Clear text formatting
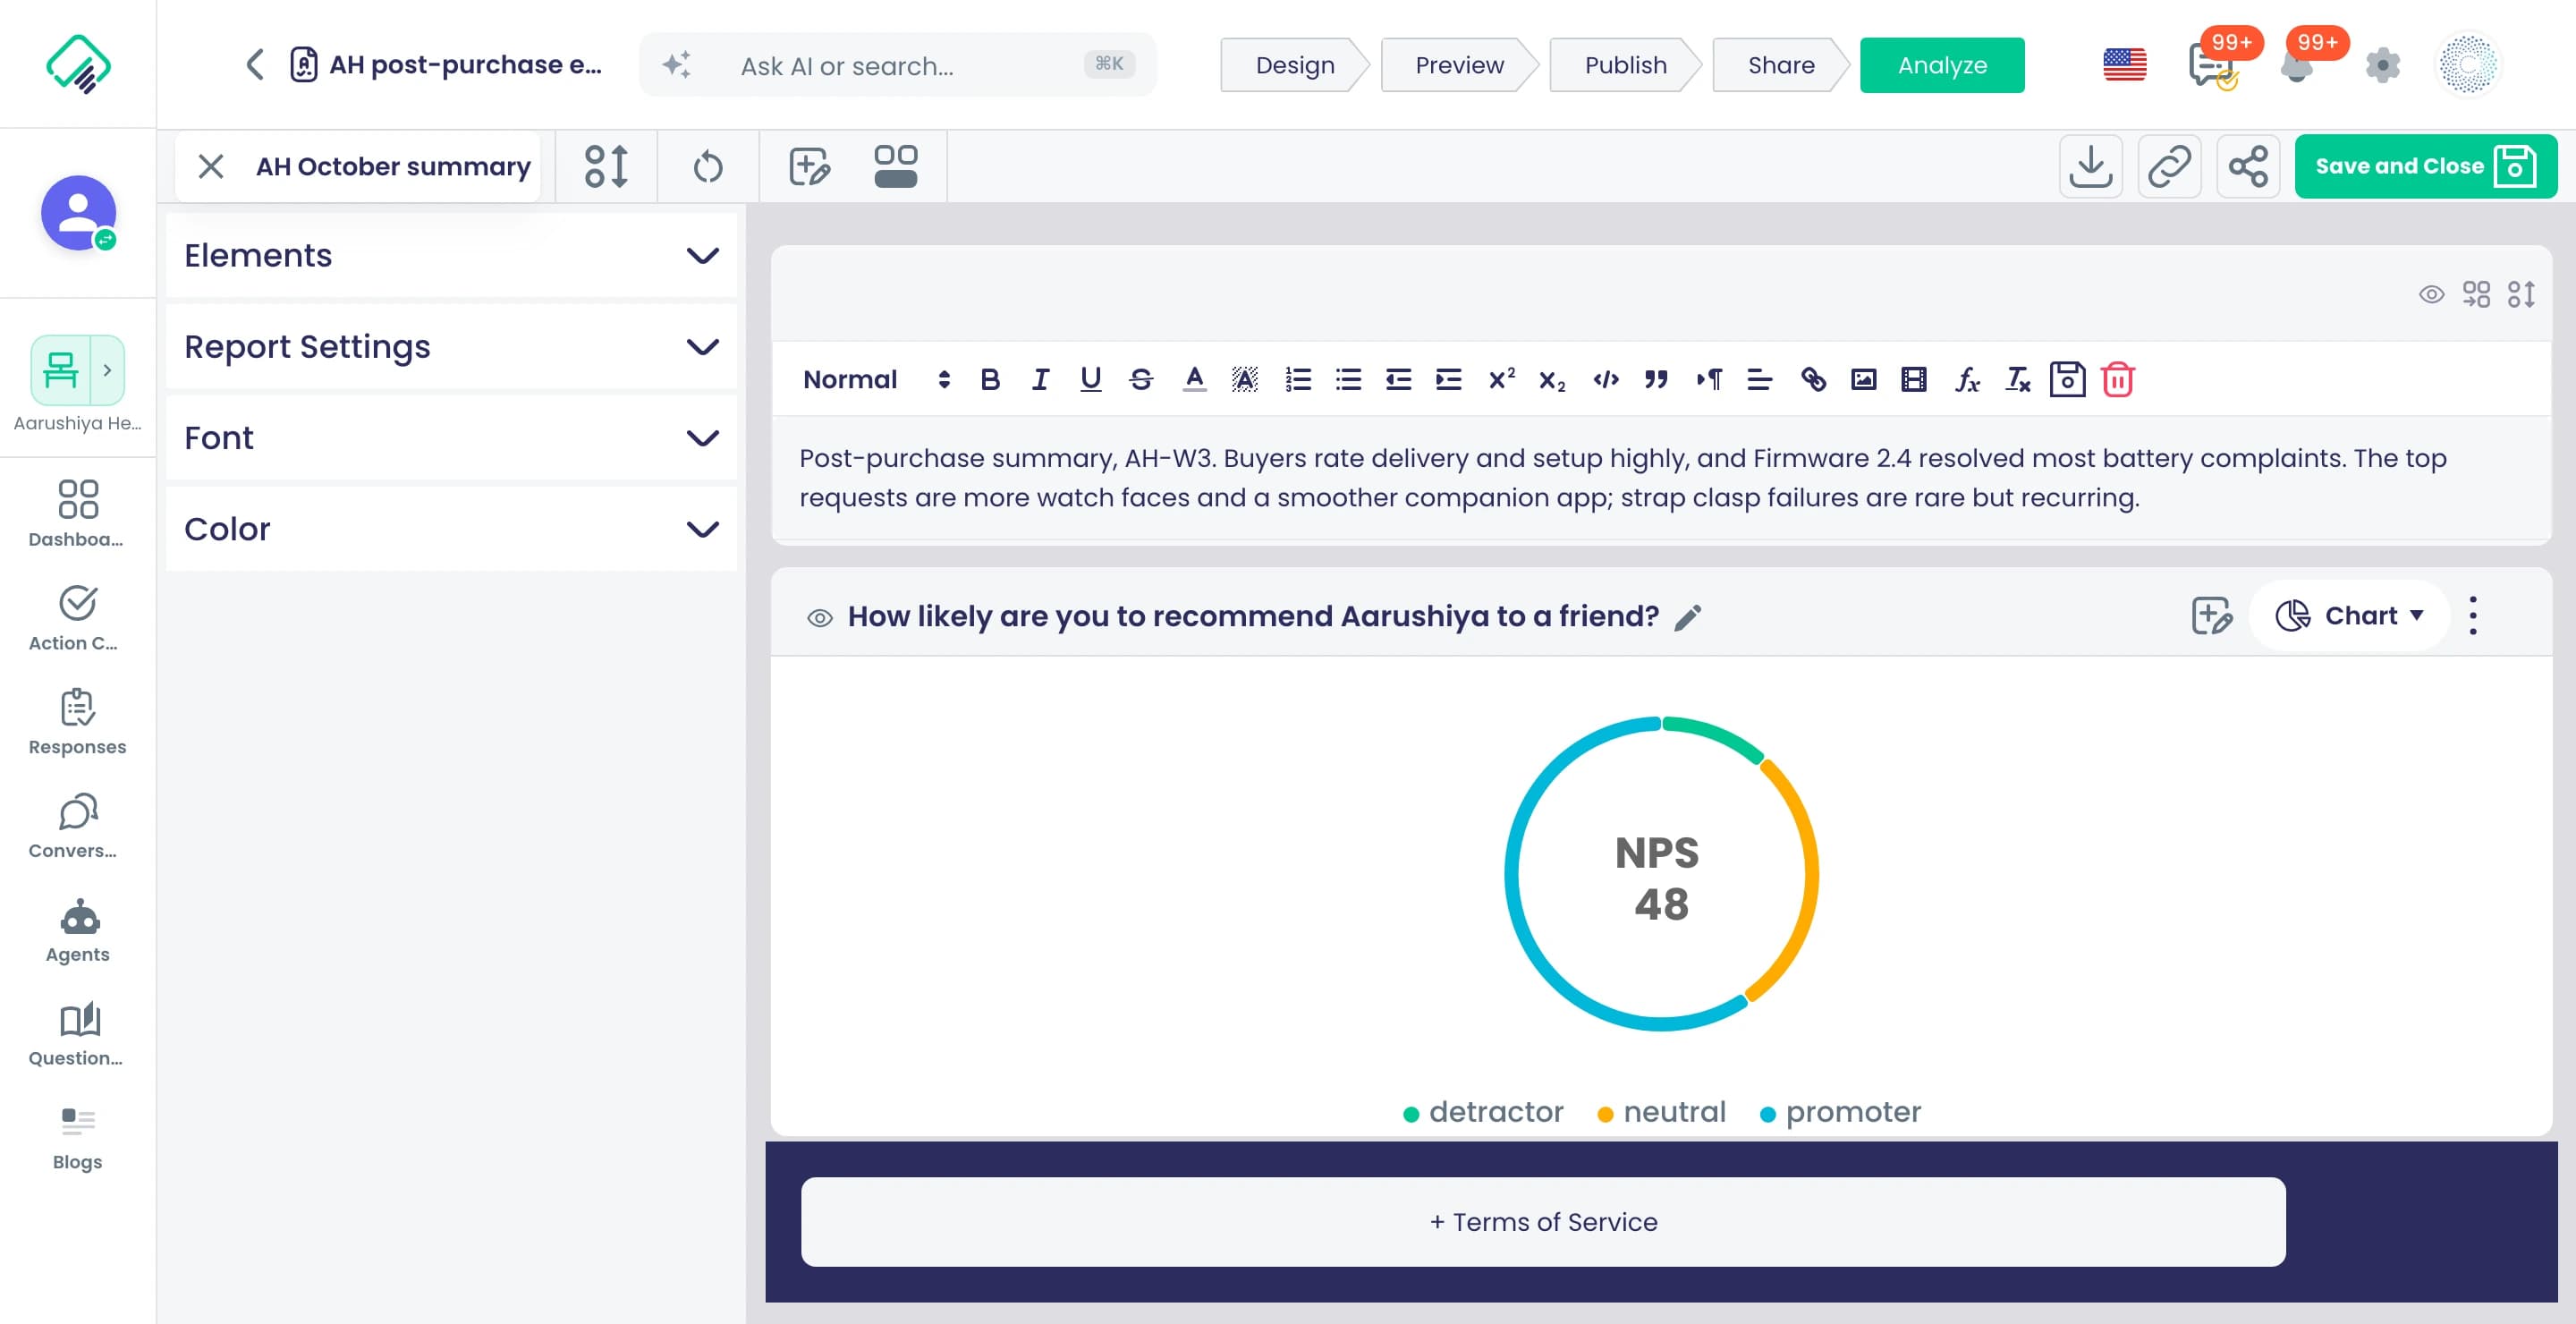This screenshot has width=2576, height=1324. (x=2017, y=380)
